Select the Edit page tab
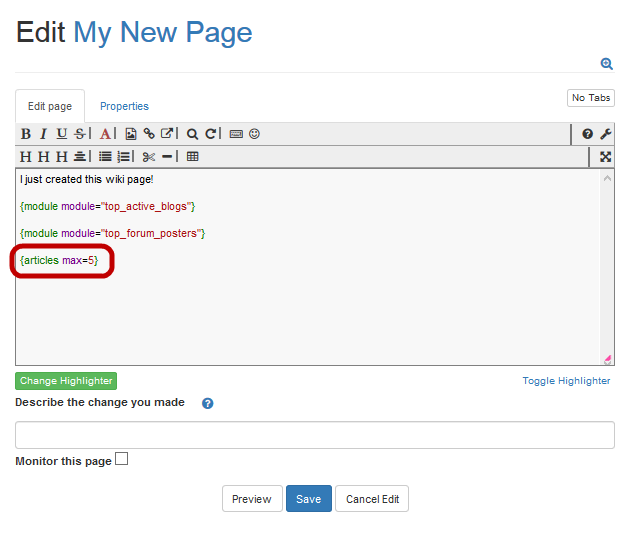Image resolution: width=633 pixels, height=540 pixels. [50, 106]
